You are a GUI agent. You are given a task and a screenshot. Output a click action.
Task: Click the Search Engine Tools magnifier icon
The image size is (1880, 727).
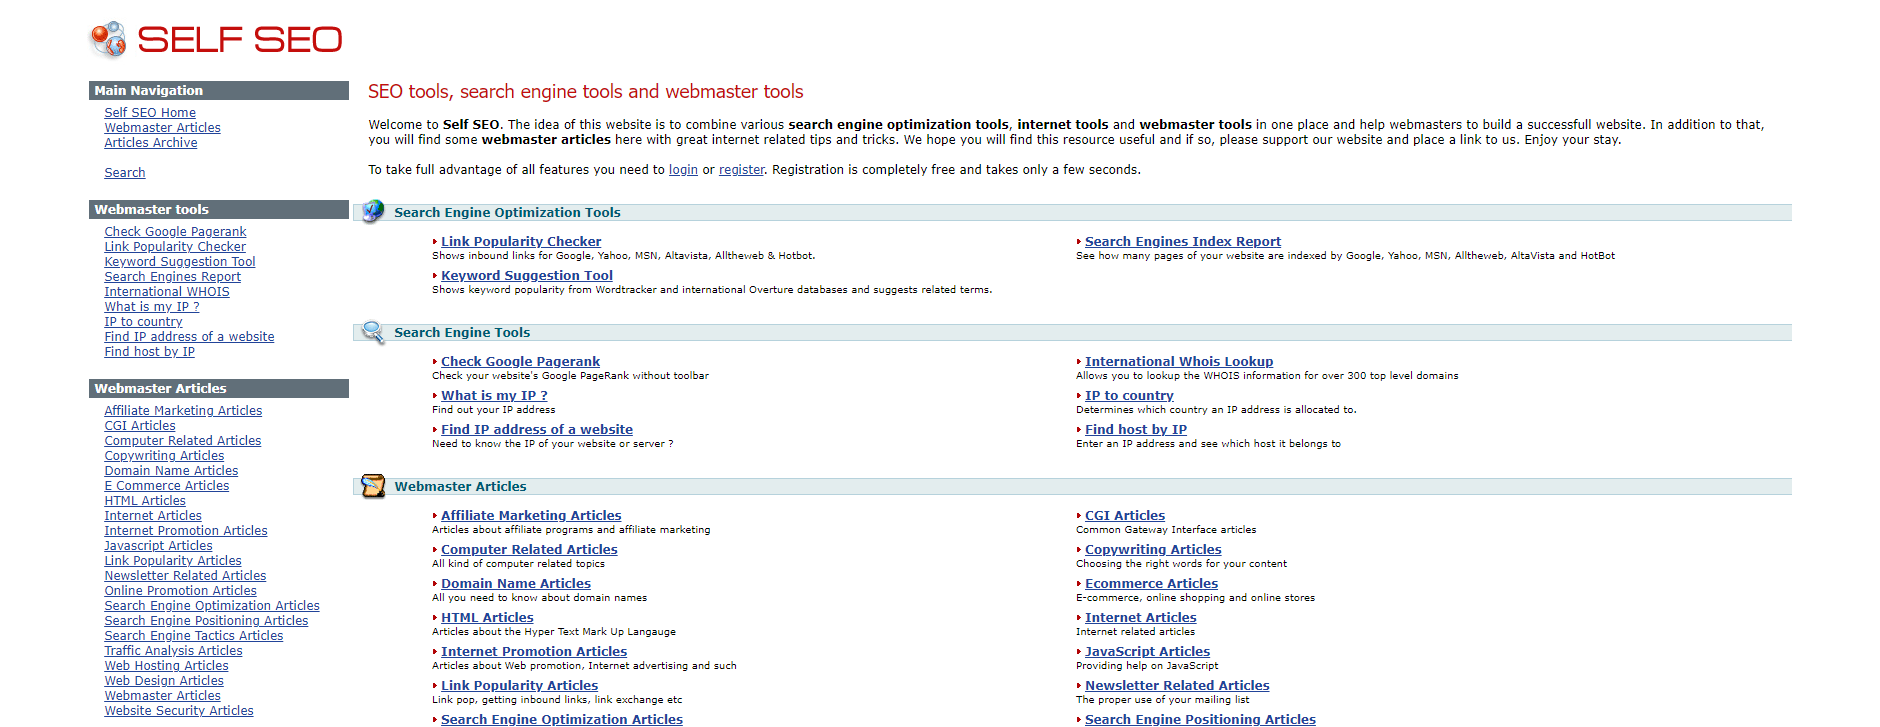373,332
